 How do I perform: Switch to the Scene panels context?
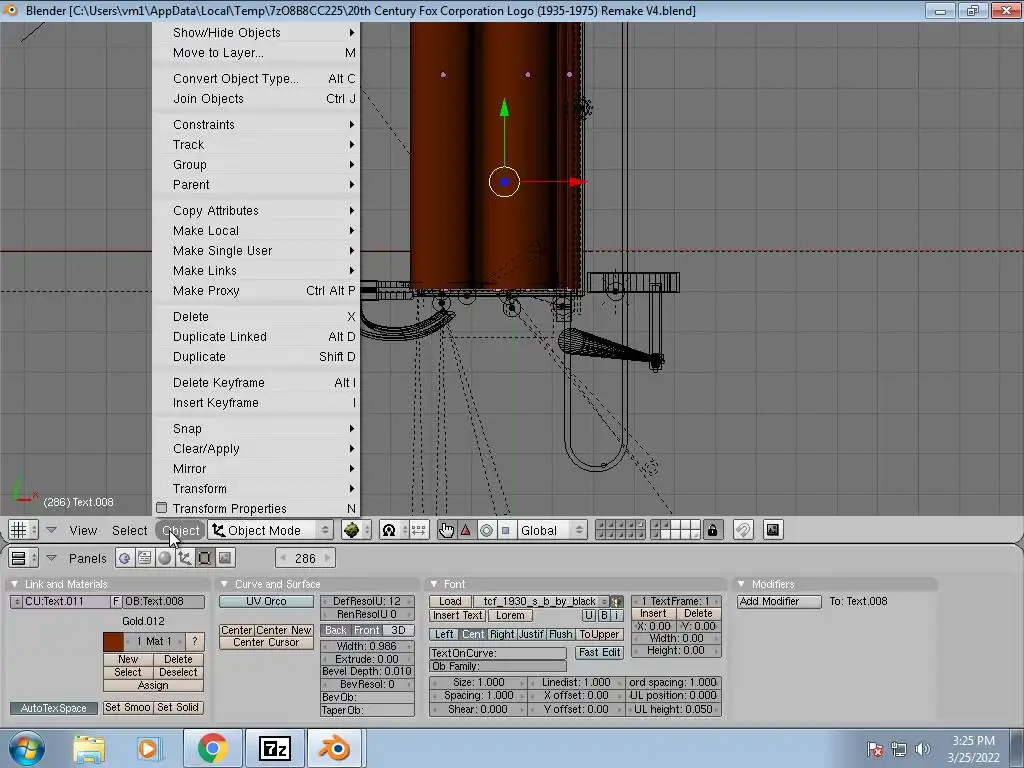(x=225, y=558)
